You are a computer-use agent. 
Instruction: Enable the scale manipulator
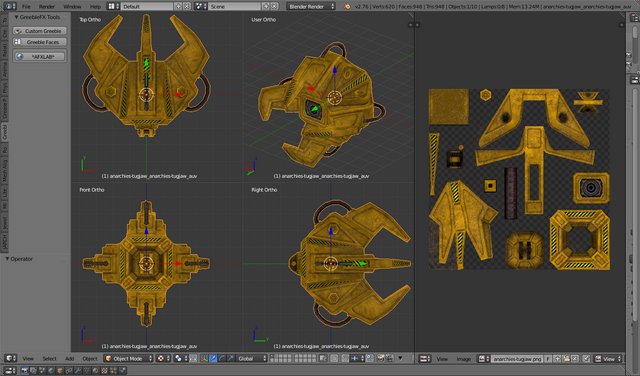click(231, 358)
